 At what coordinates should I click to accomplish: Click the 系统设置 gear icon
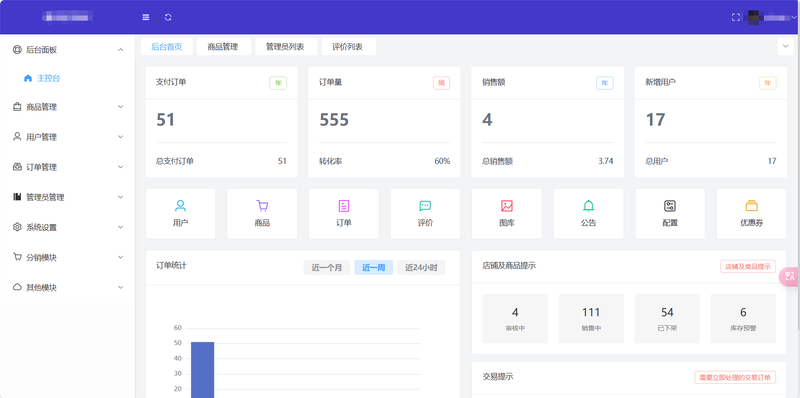pyautogui.click(x=17, y=227)
